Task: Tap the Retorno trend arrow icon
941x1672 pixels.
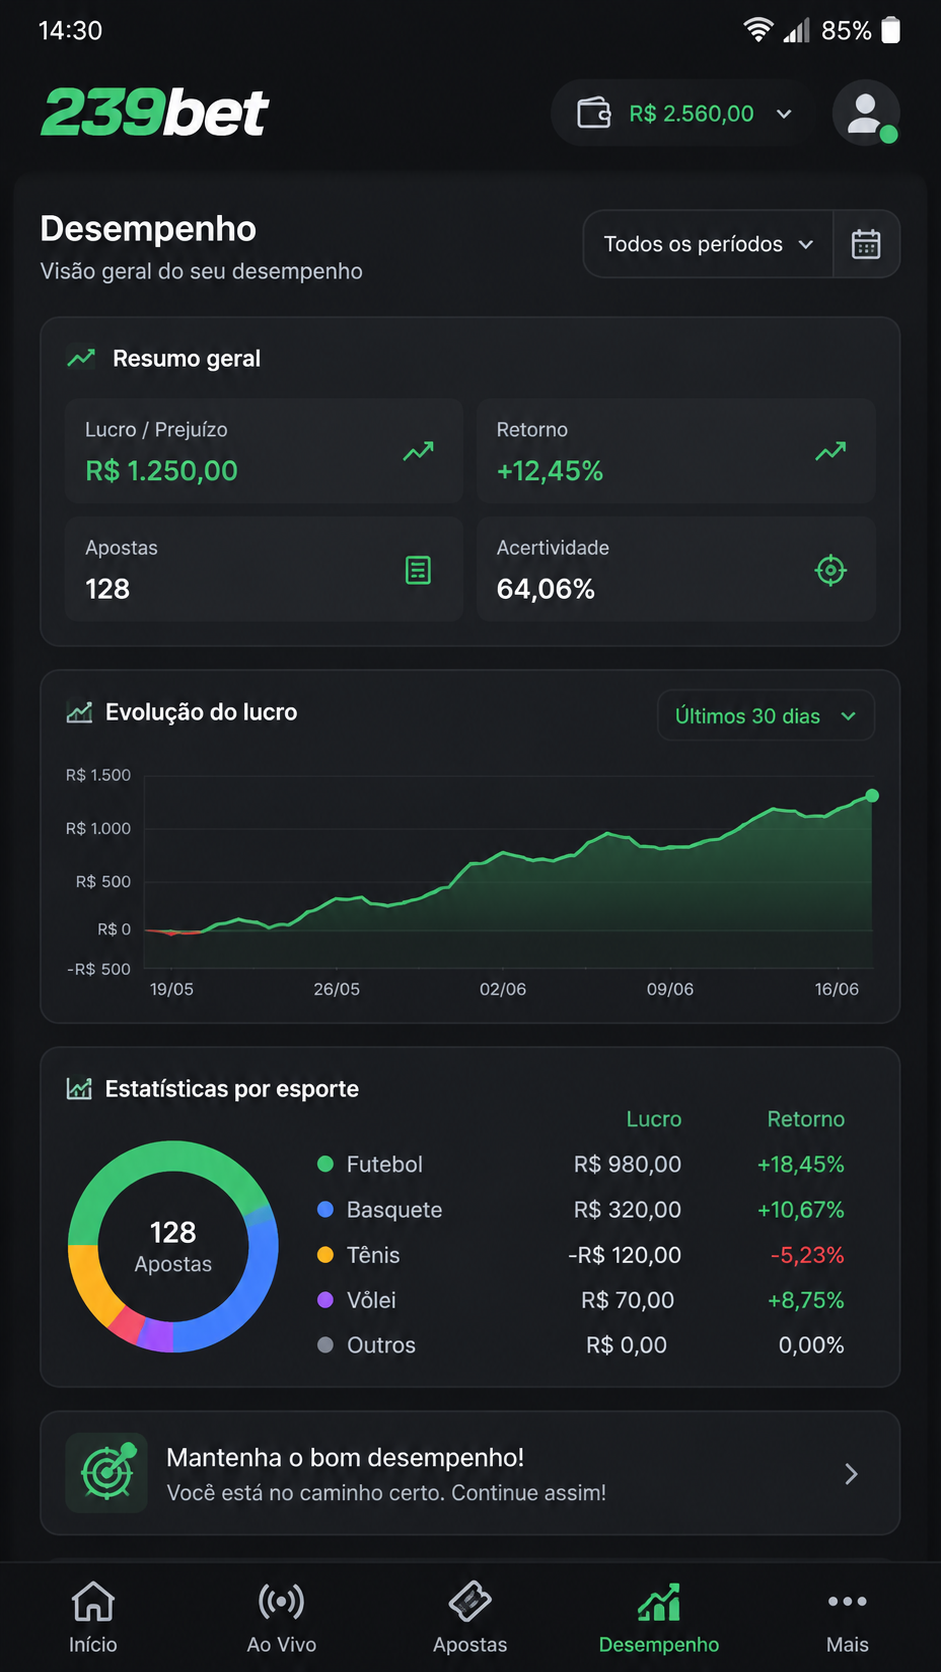Action: 830,452
